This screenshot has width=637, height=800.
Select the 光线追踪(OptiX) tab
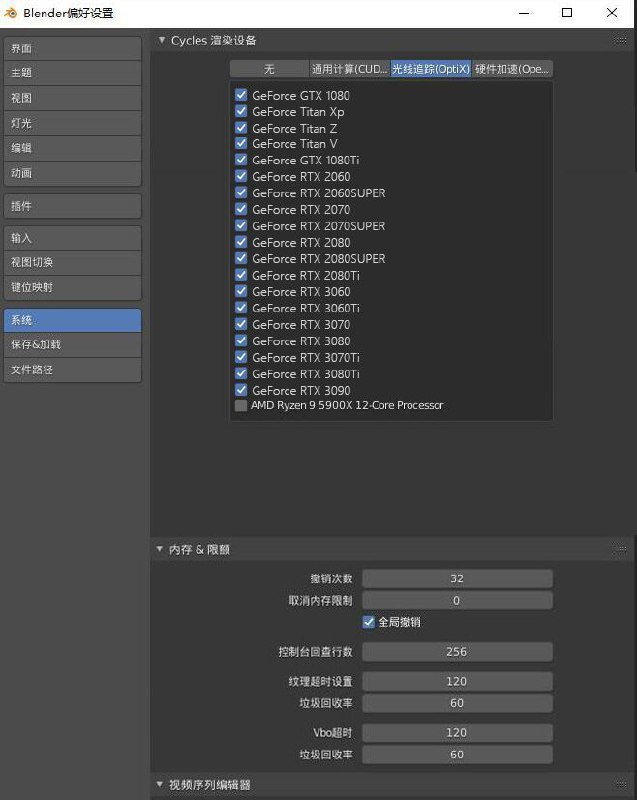tap(430, 69)
